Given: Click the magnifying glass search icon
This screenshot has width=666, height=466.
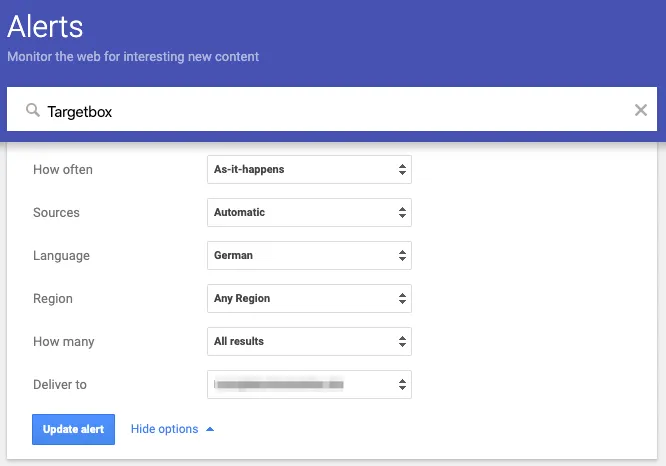Looking at the screenshot, I should (33, 111).
